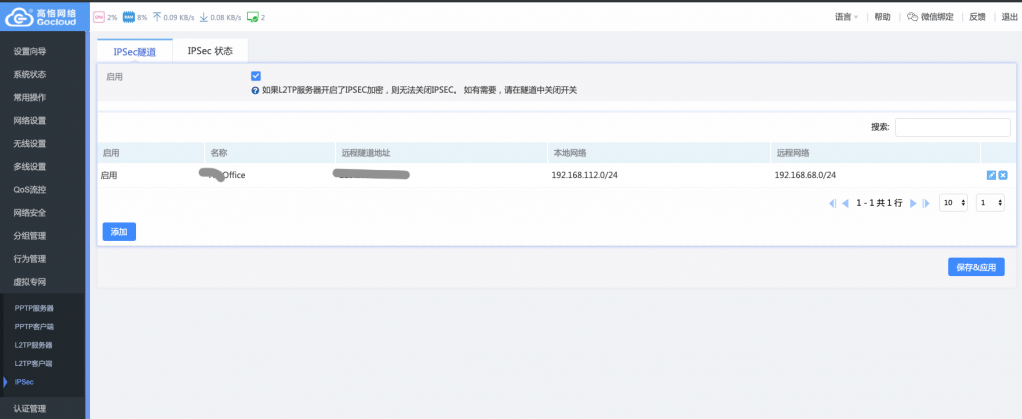Viewport: 1022px width, 419px height.
Task: Click the Gocloud logo
Action: pyautogui.click(x=44, y=17)
